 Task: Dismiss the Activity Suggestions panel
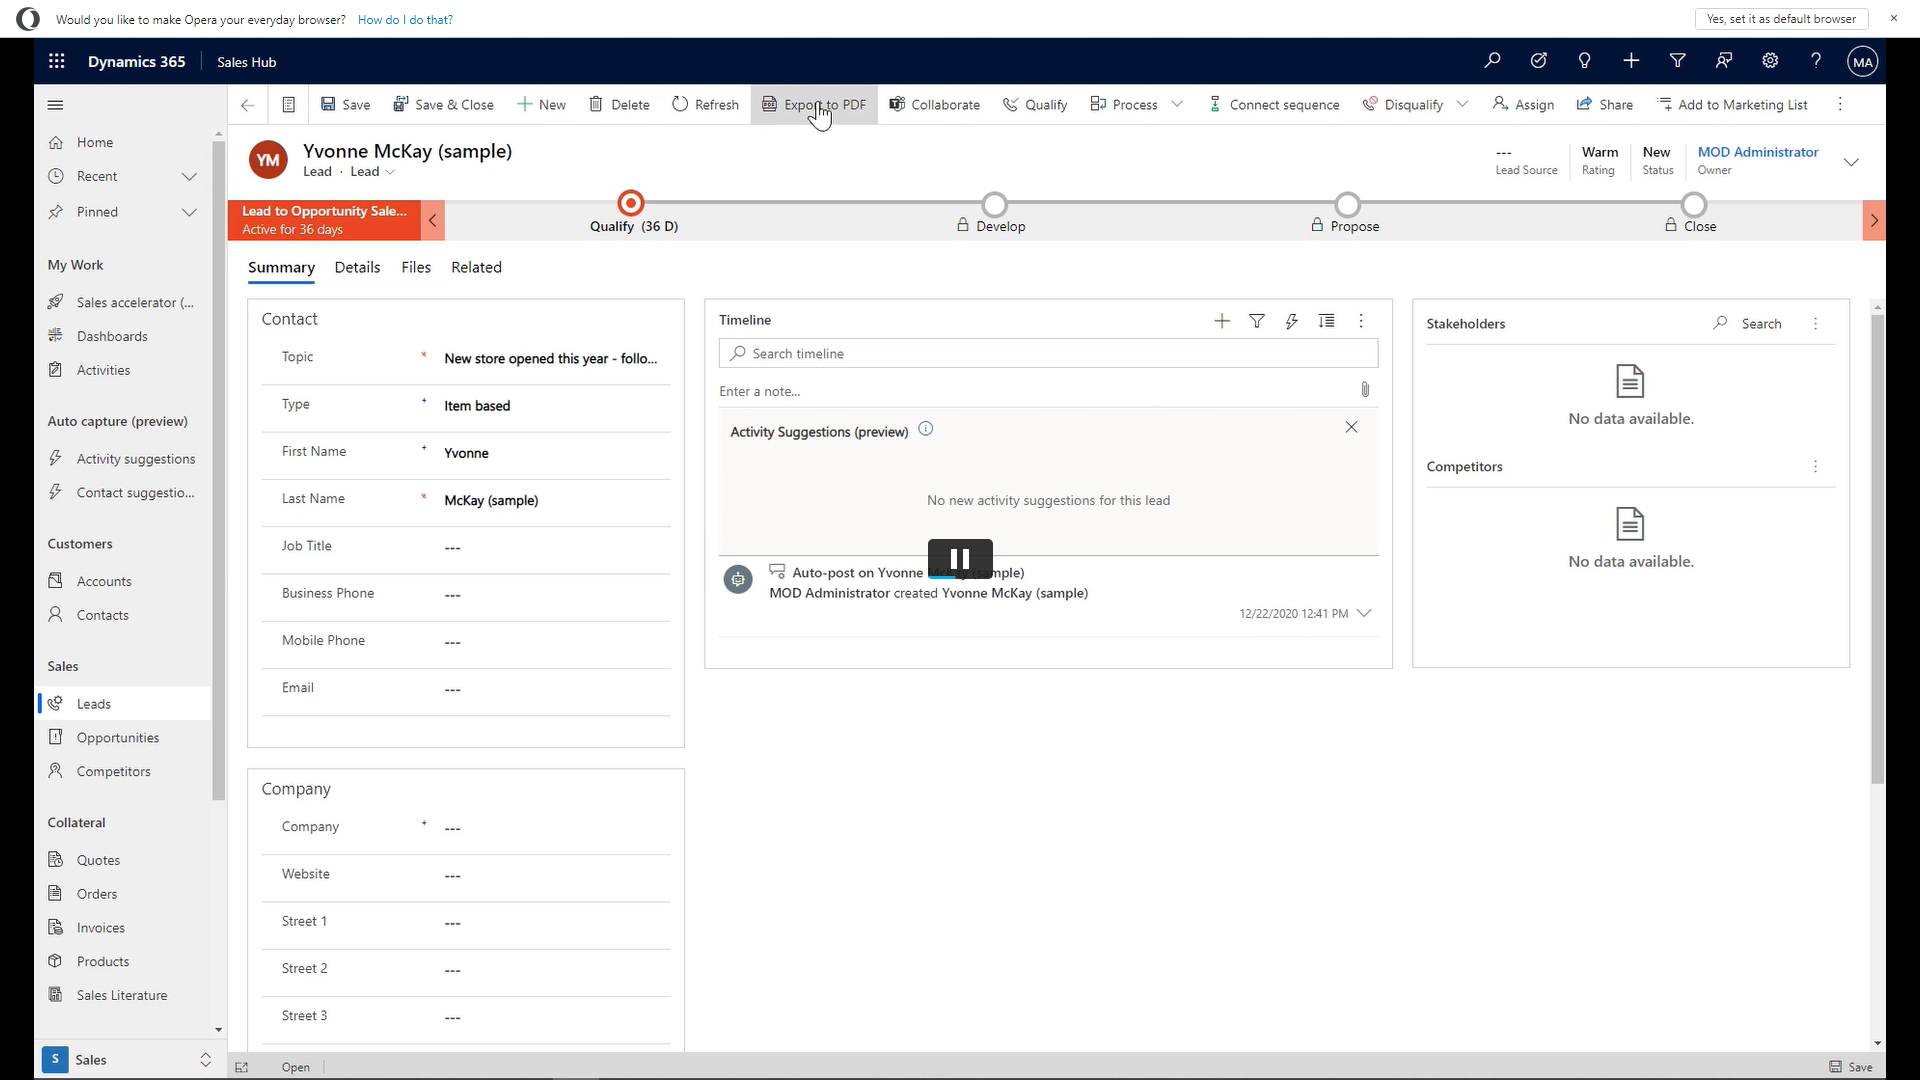(x=1351, y=427)
